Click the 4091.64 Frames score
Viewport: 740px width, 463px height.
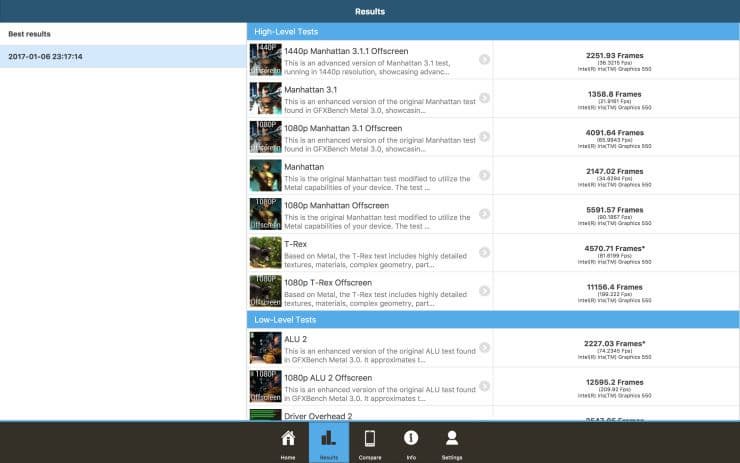[x=614, y=133]
